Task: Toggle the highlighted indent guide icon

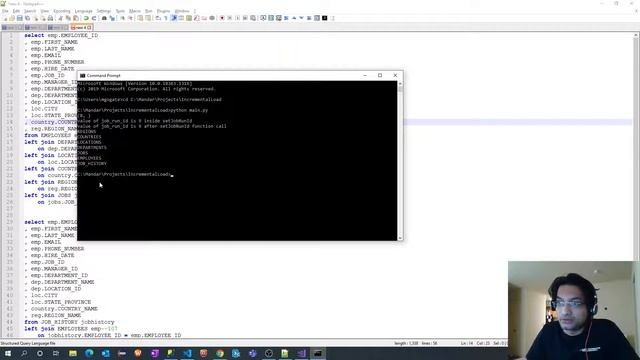Action: tap(173, 18)
